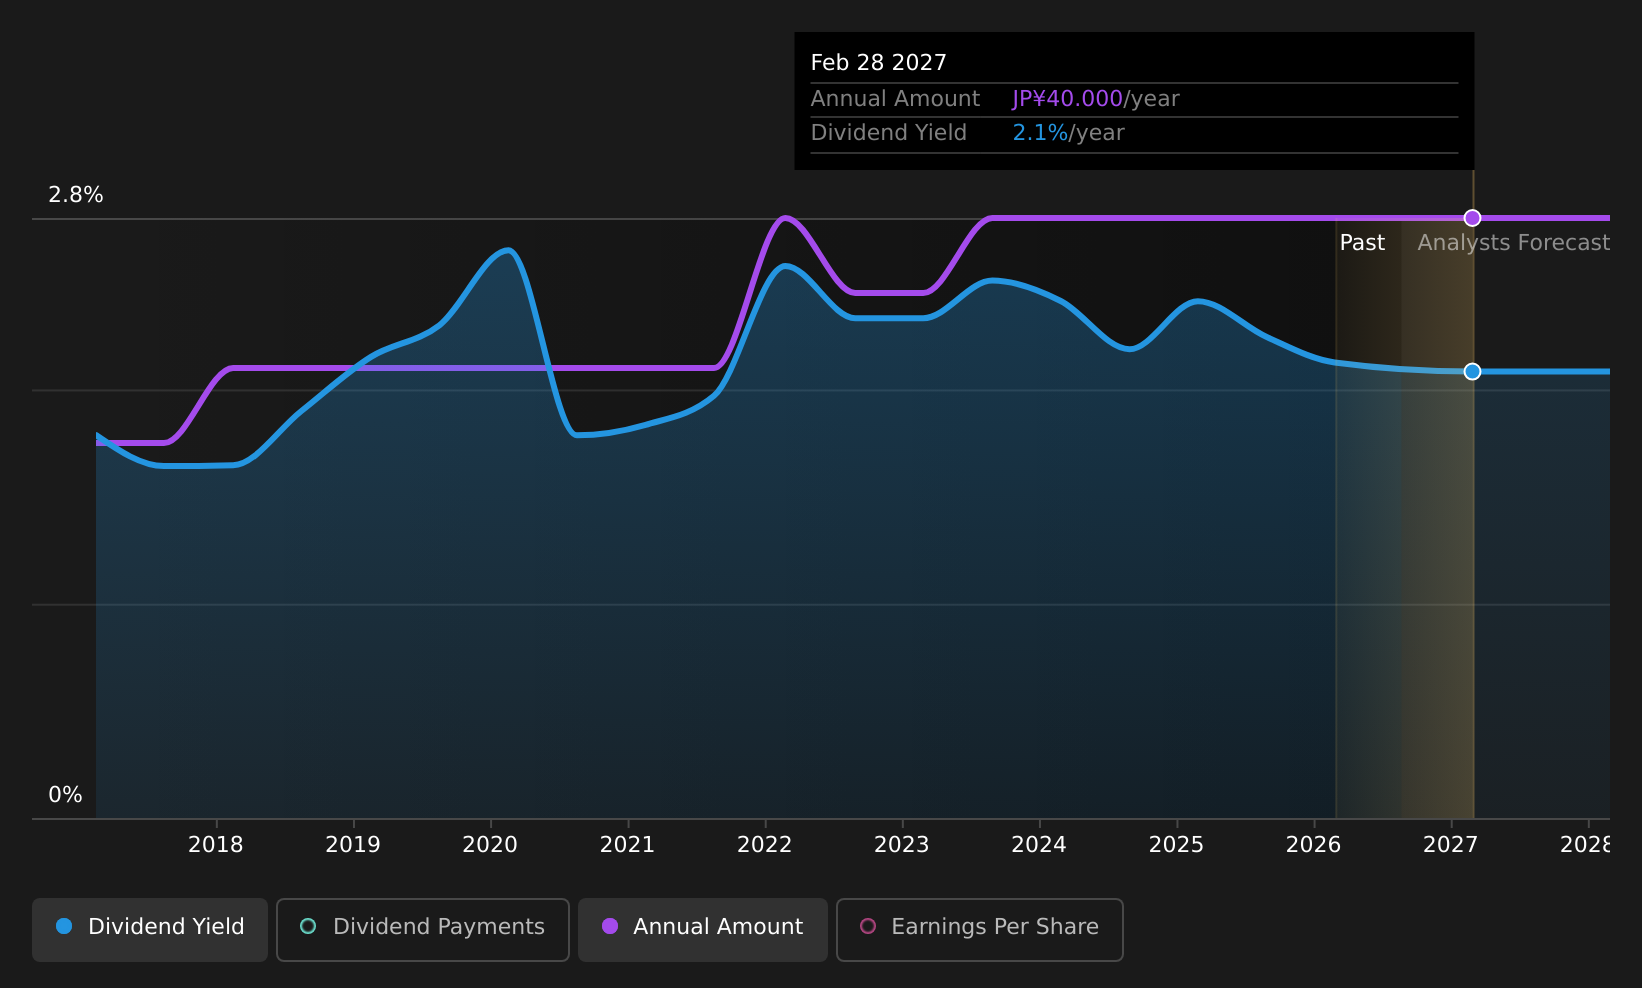Image resolution: width=1642 pixels, height=988 pixels.
Task: Click the 2018 x-axis label
Action: (216, 845)
